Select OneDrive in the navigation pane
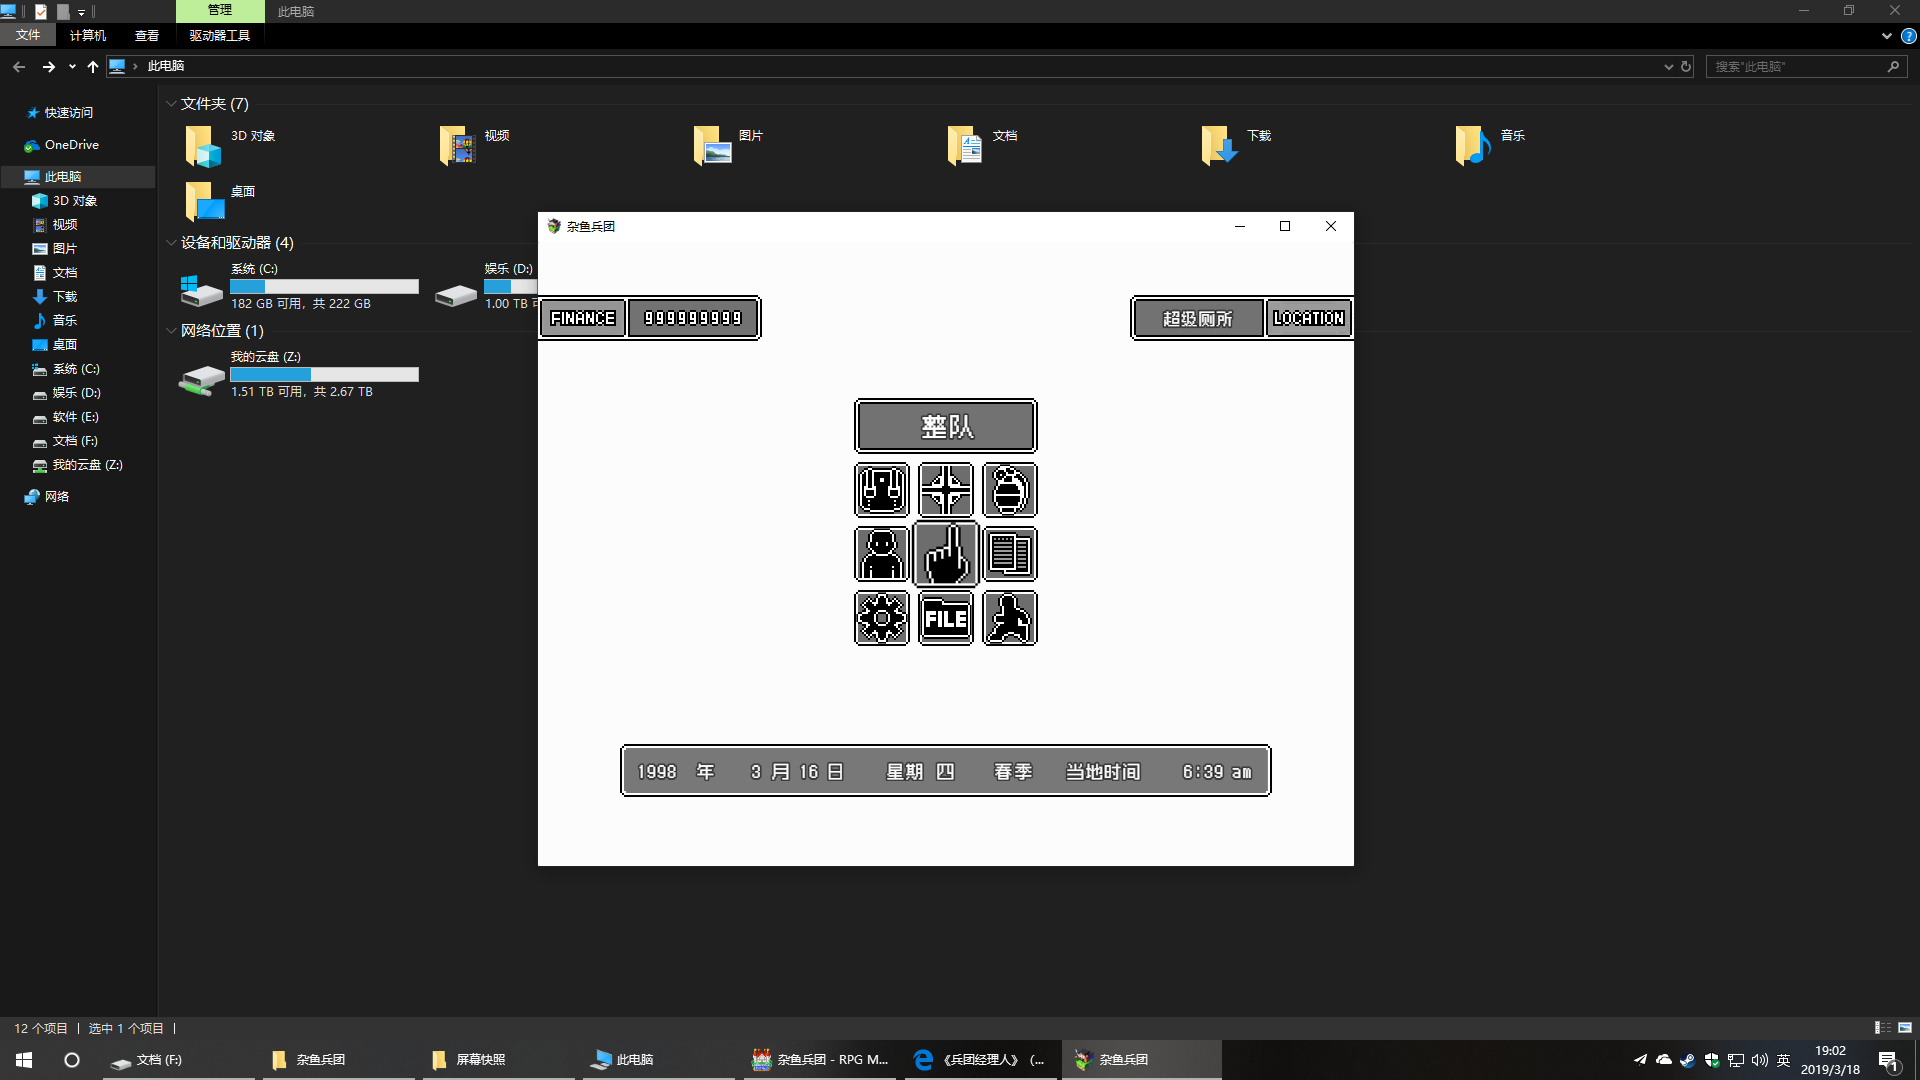This screenshot has width=1920, height=1080. [72, 145]
